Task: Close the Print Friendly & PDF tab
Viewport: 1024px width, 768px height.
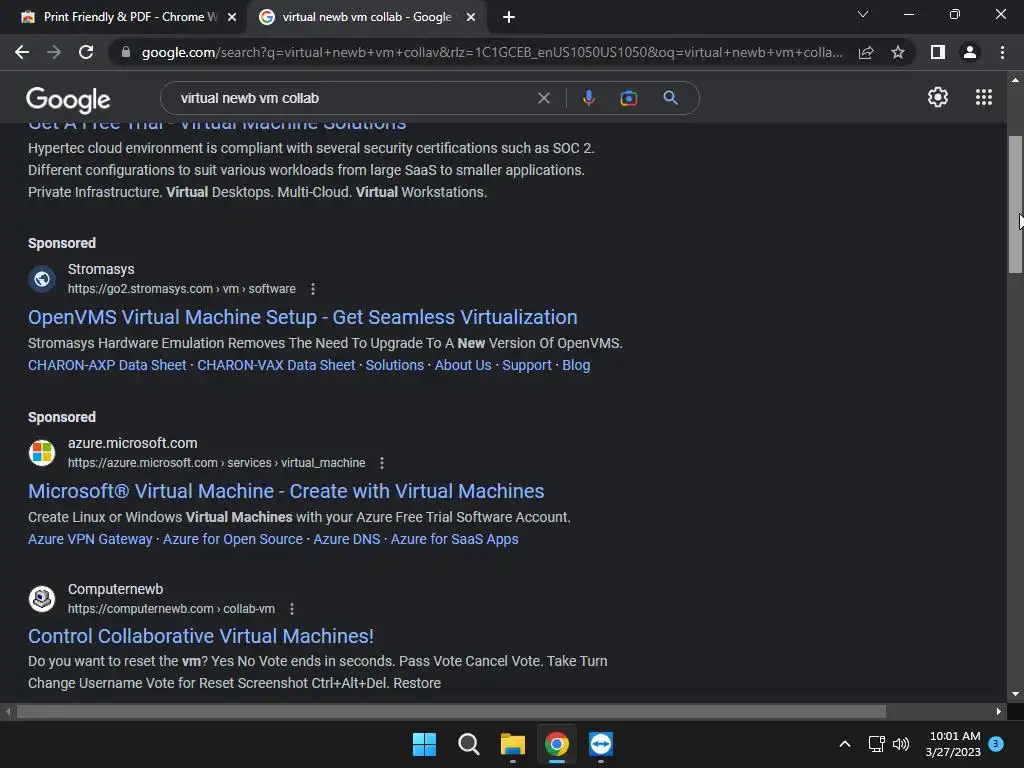Action: click(232, 17)
